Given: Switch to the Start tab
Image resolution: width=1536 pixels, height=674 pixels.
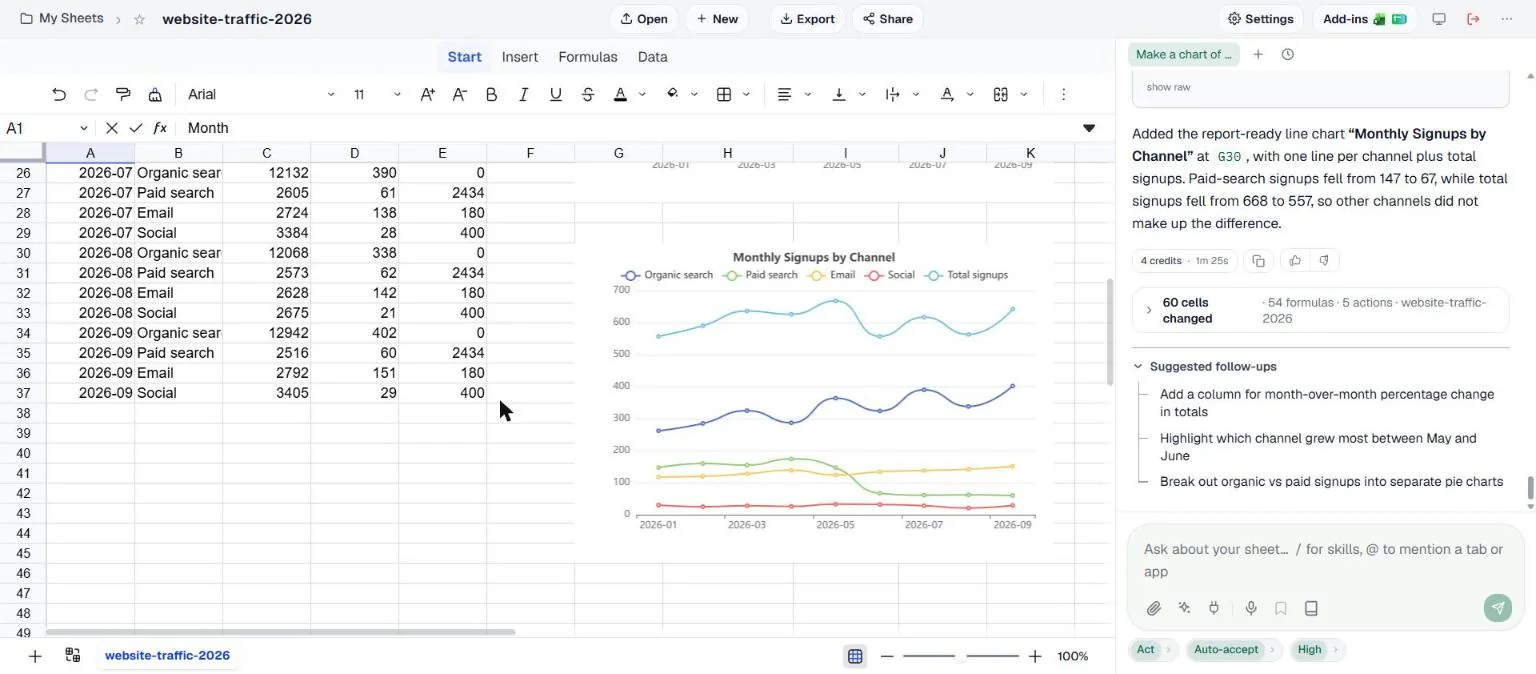Looking at the screenshot, I should pyautogui.click(x=464, y=57).
